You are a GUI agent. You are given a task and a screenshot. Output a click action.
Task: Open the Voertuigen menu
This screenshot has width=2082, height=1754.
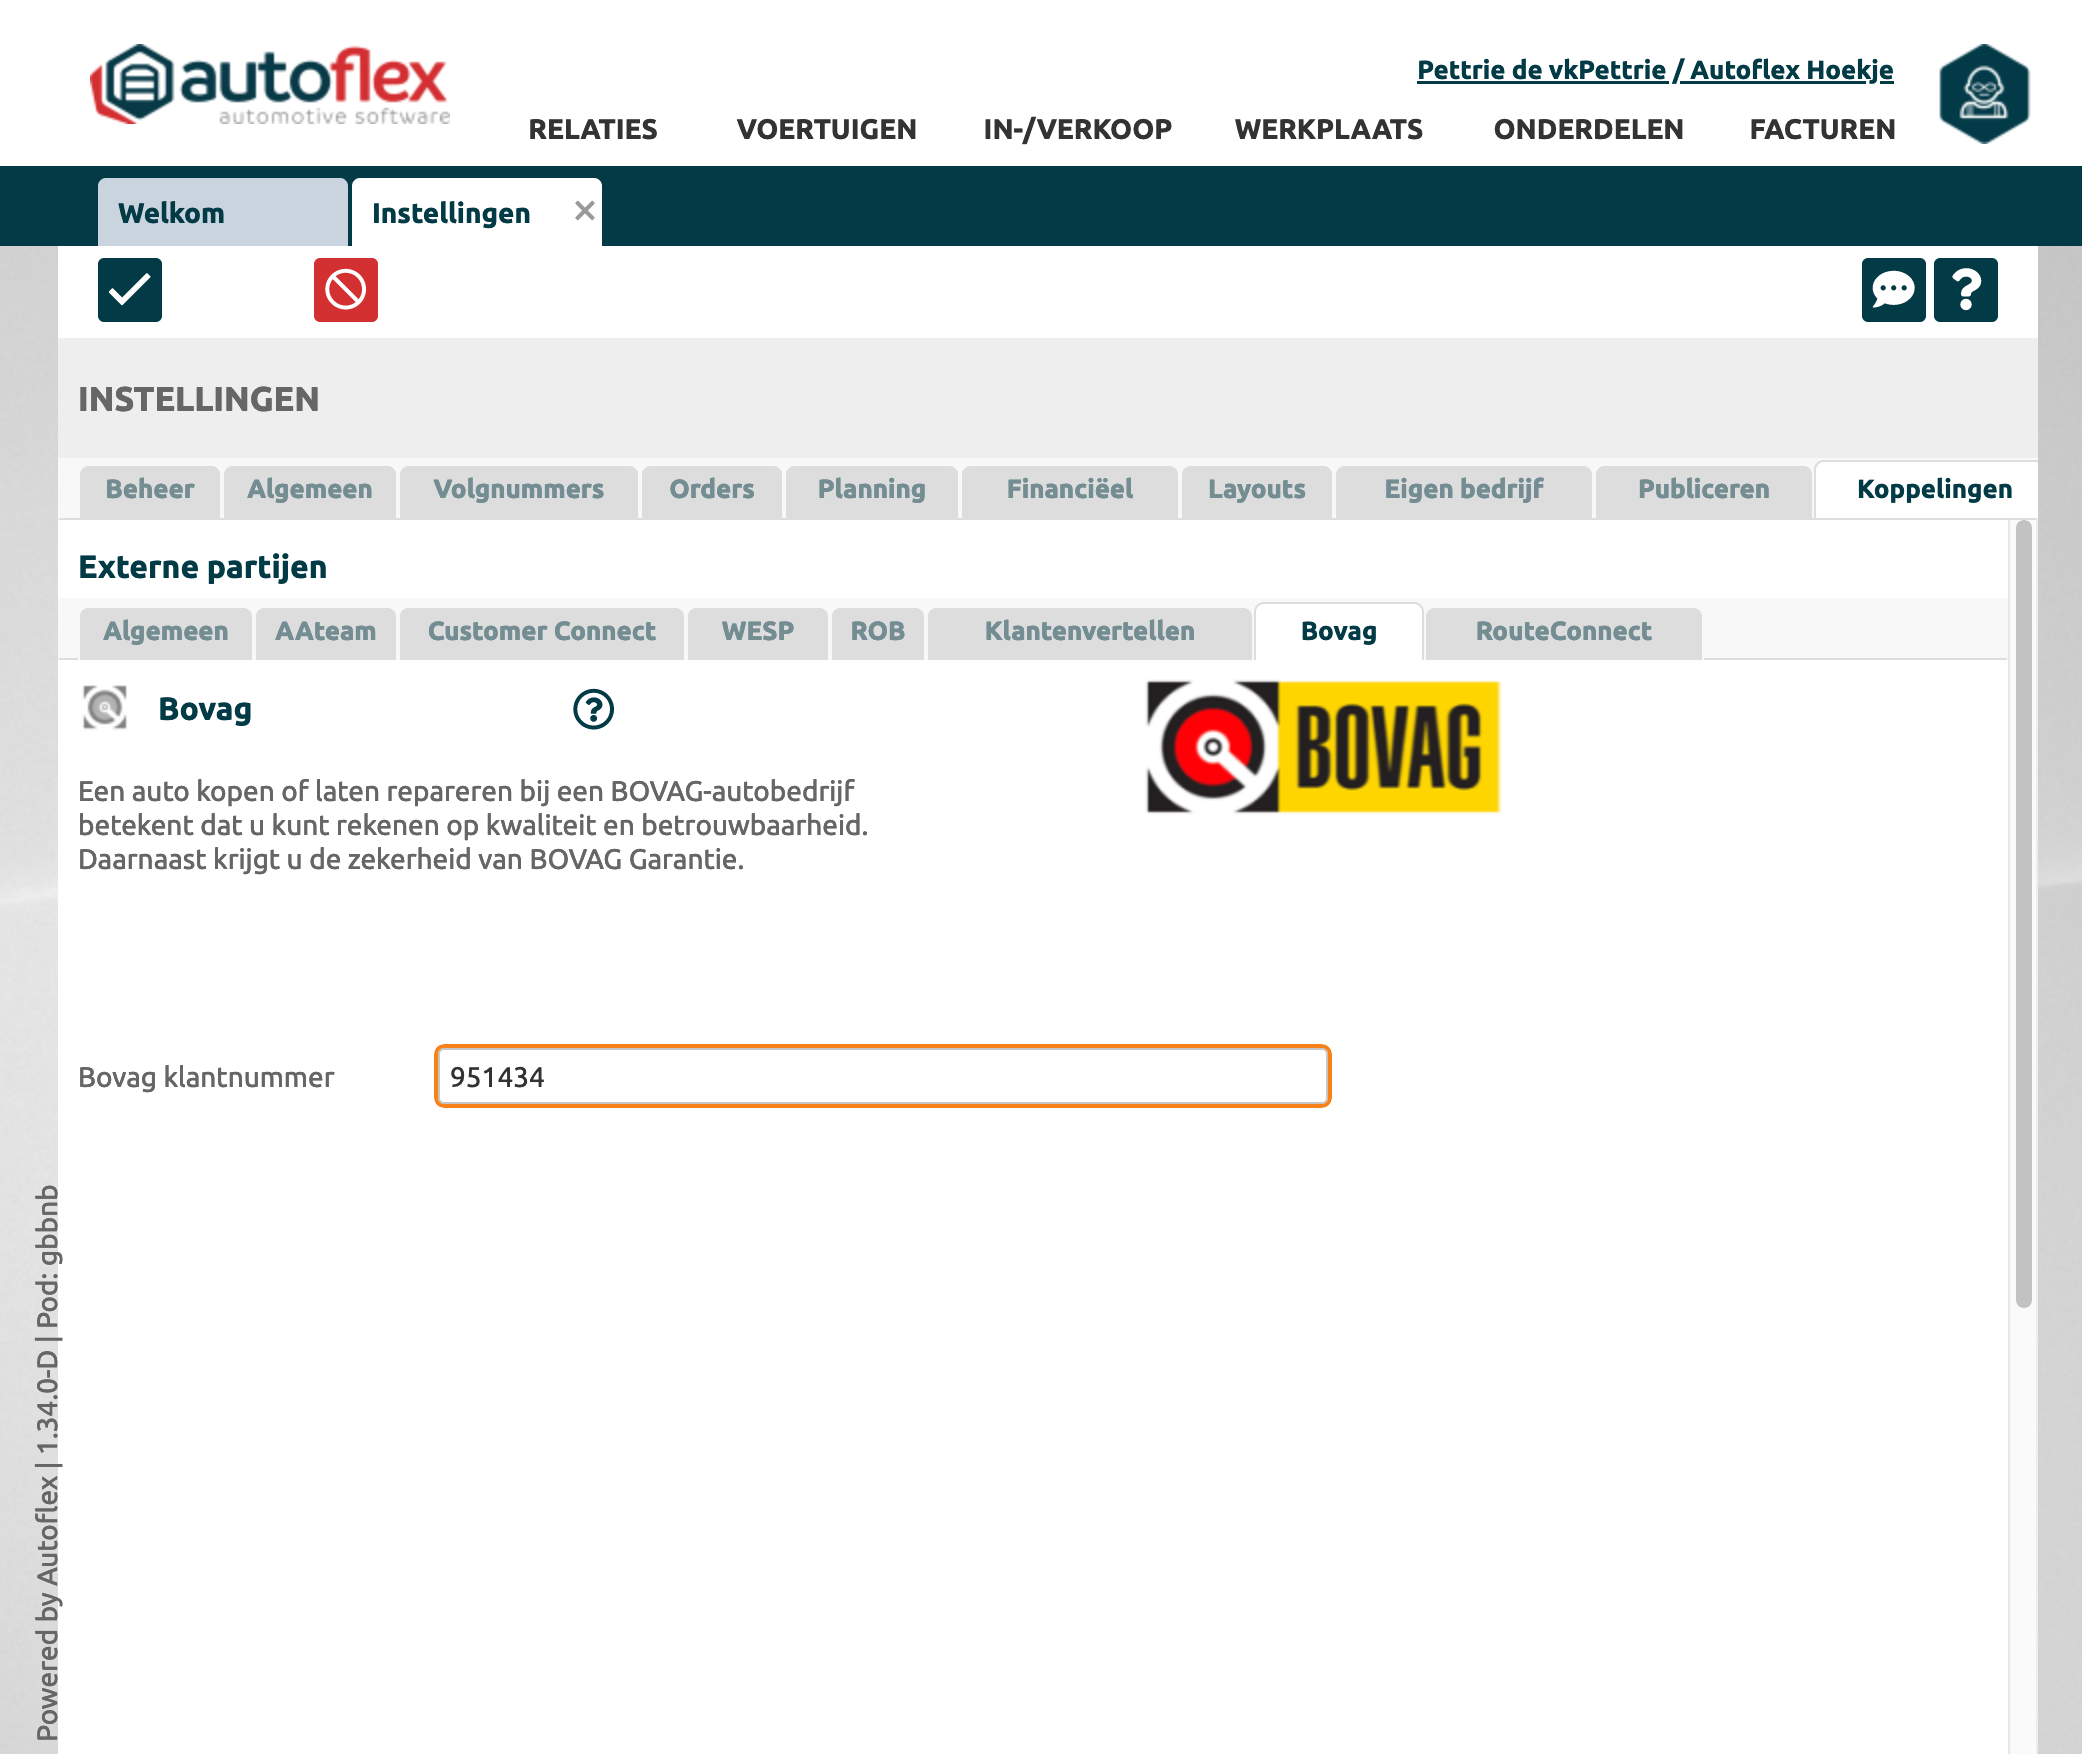pos(826,129)
